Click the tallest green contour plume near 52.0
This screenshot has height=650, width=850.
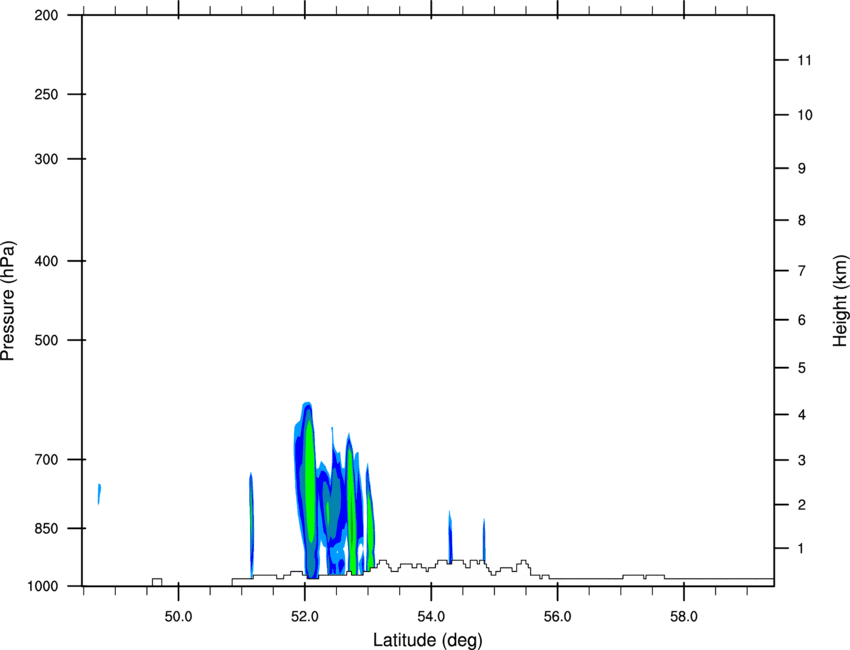[310, 482]
